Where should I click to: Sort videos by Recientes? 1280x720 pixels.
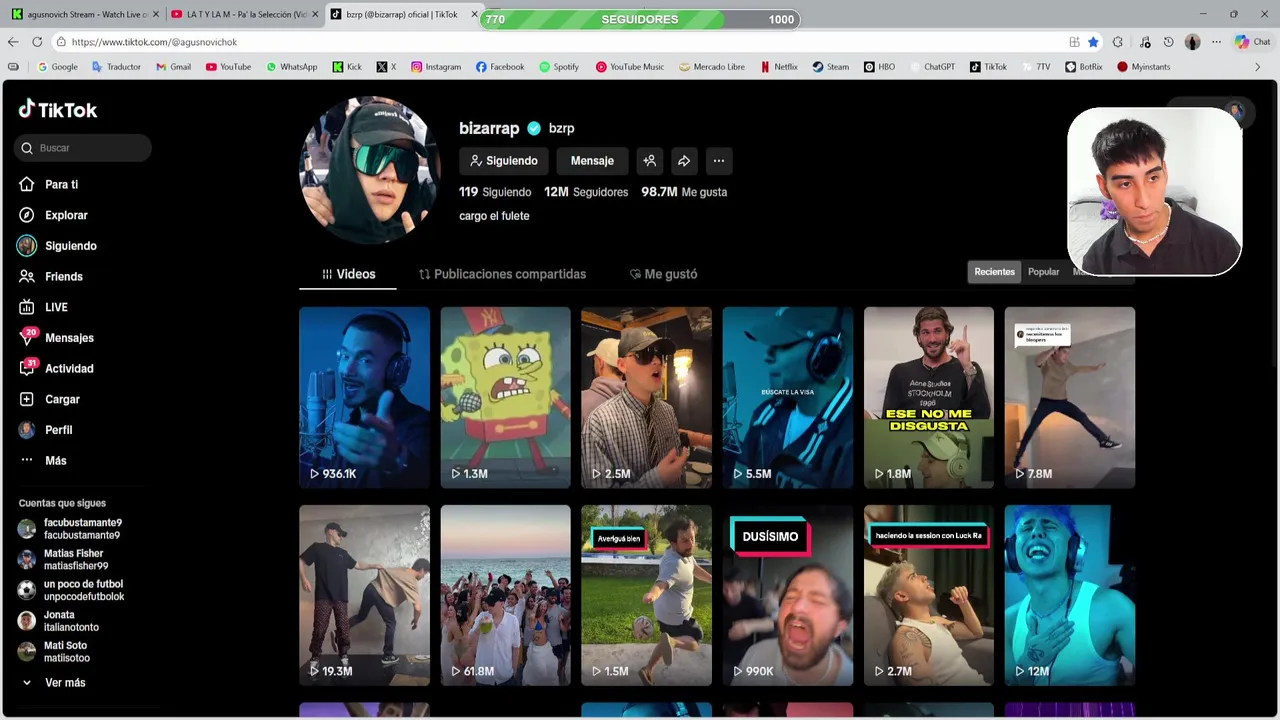tap(994, 272)
